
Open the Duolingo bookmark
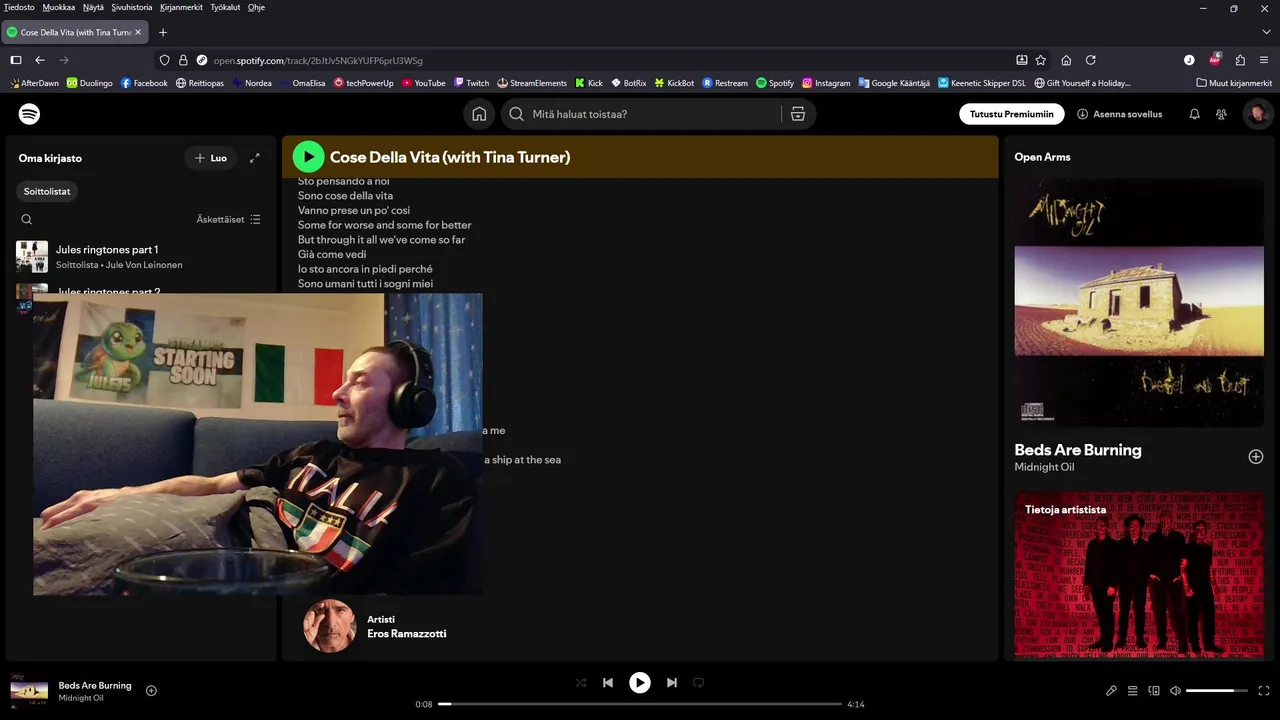click(90, 83)
